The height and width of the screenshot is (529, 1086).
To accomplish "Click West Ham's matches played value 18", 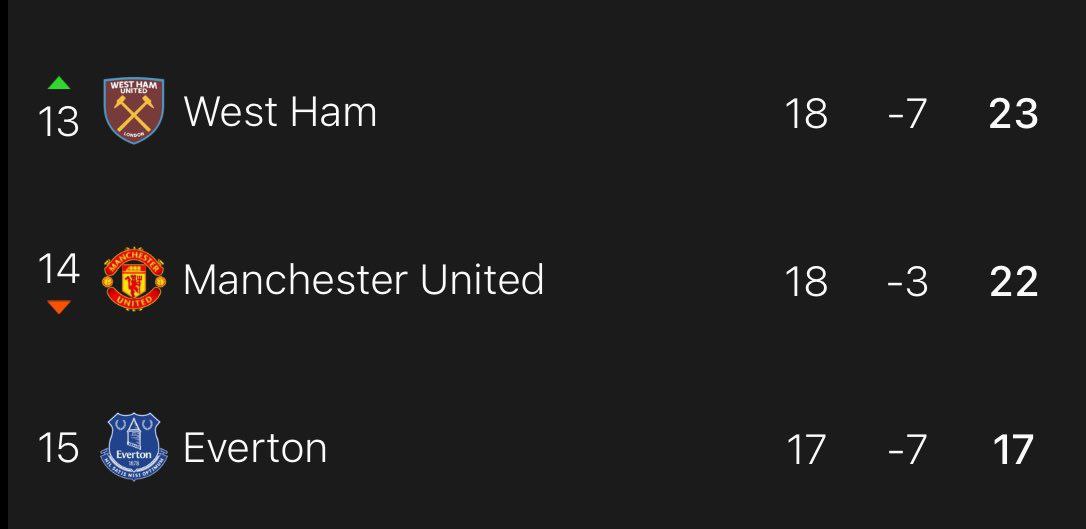I will click(805, 114).
